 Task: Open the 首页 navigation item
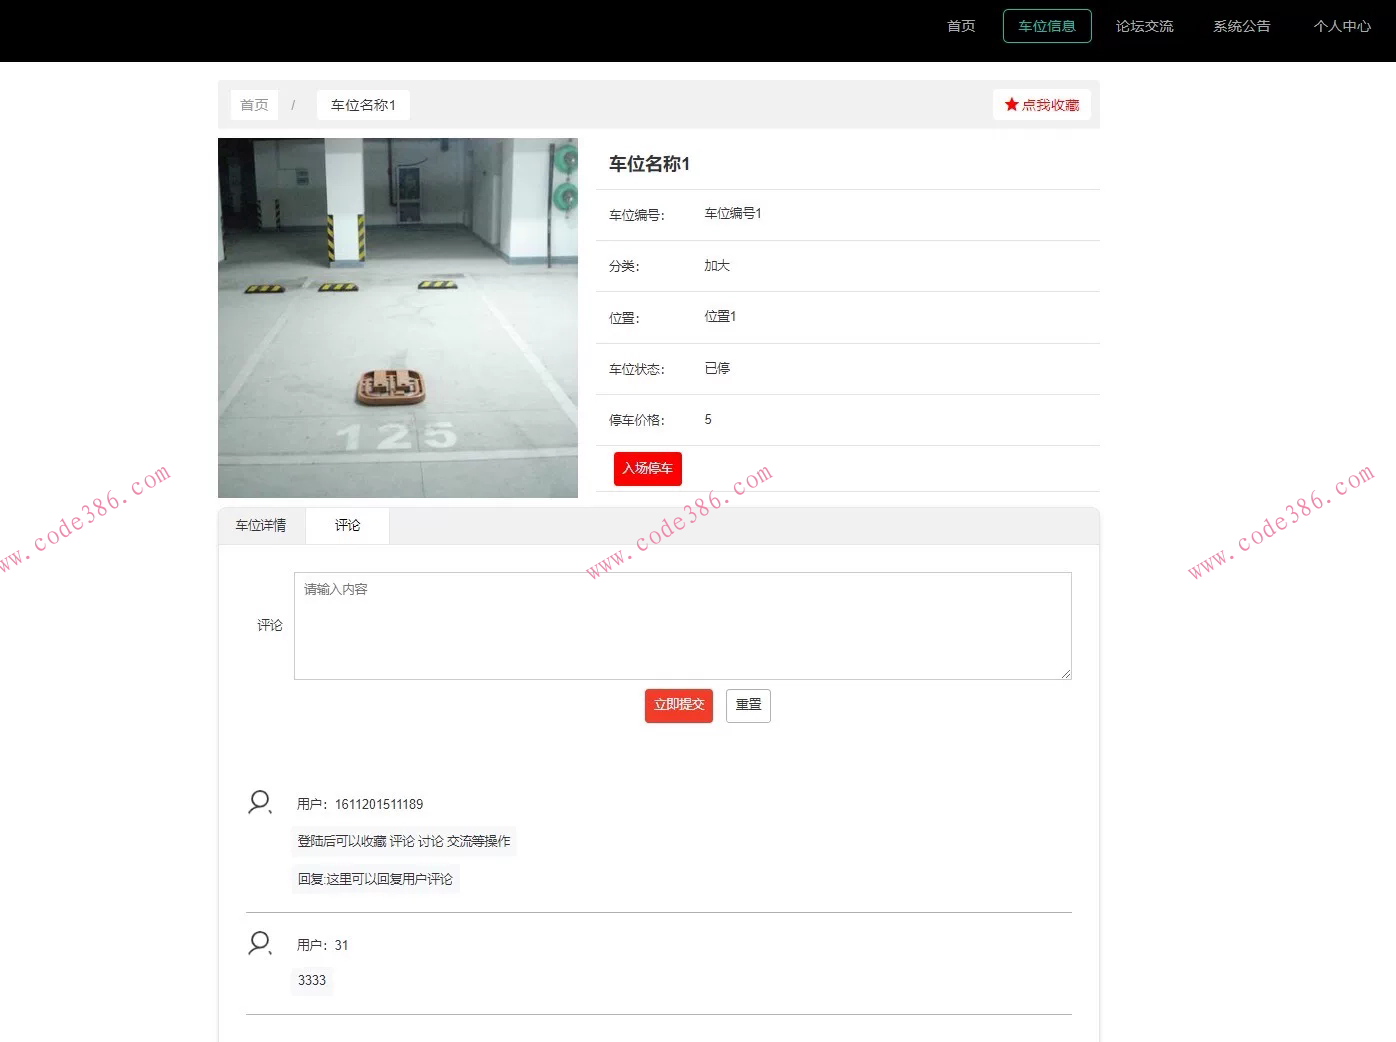click(960, 26)
